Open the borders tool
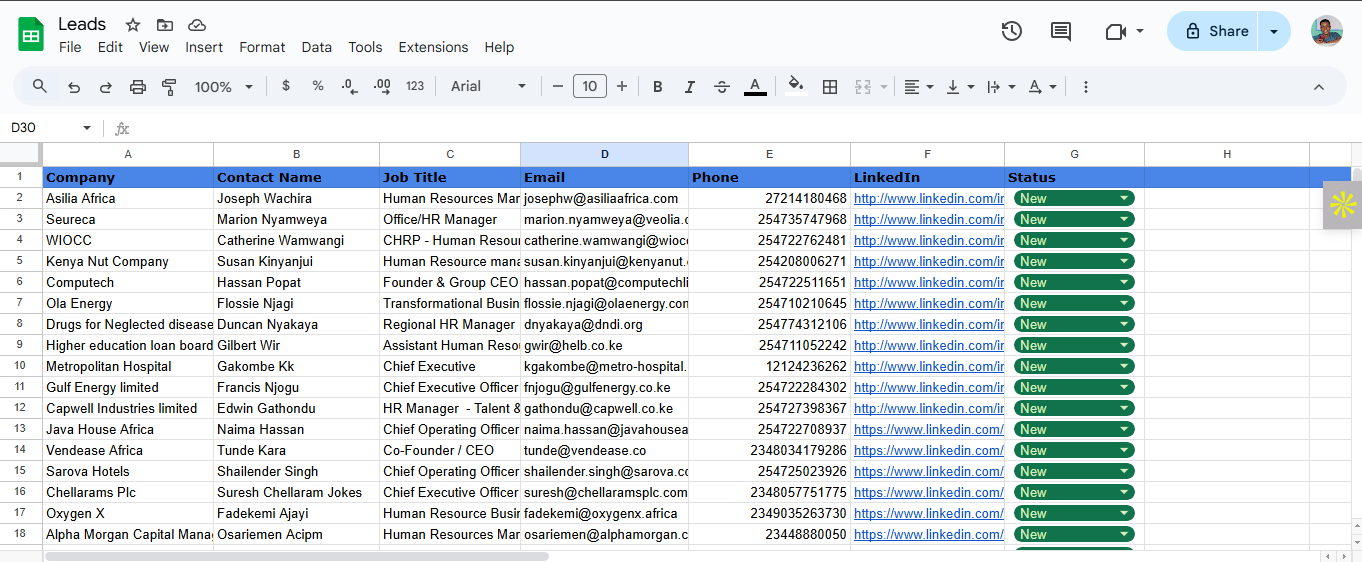 (x=830, y=87)
